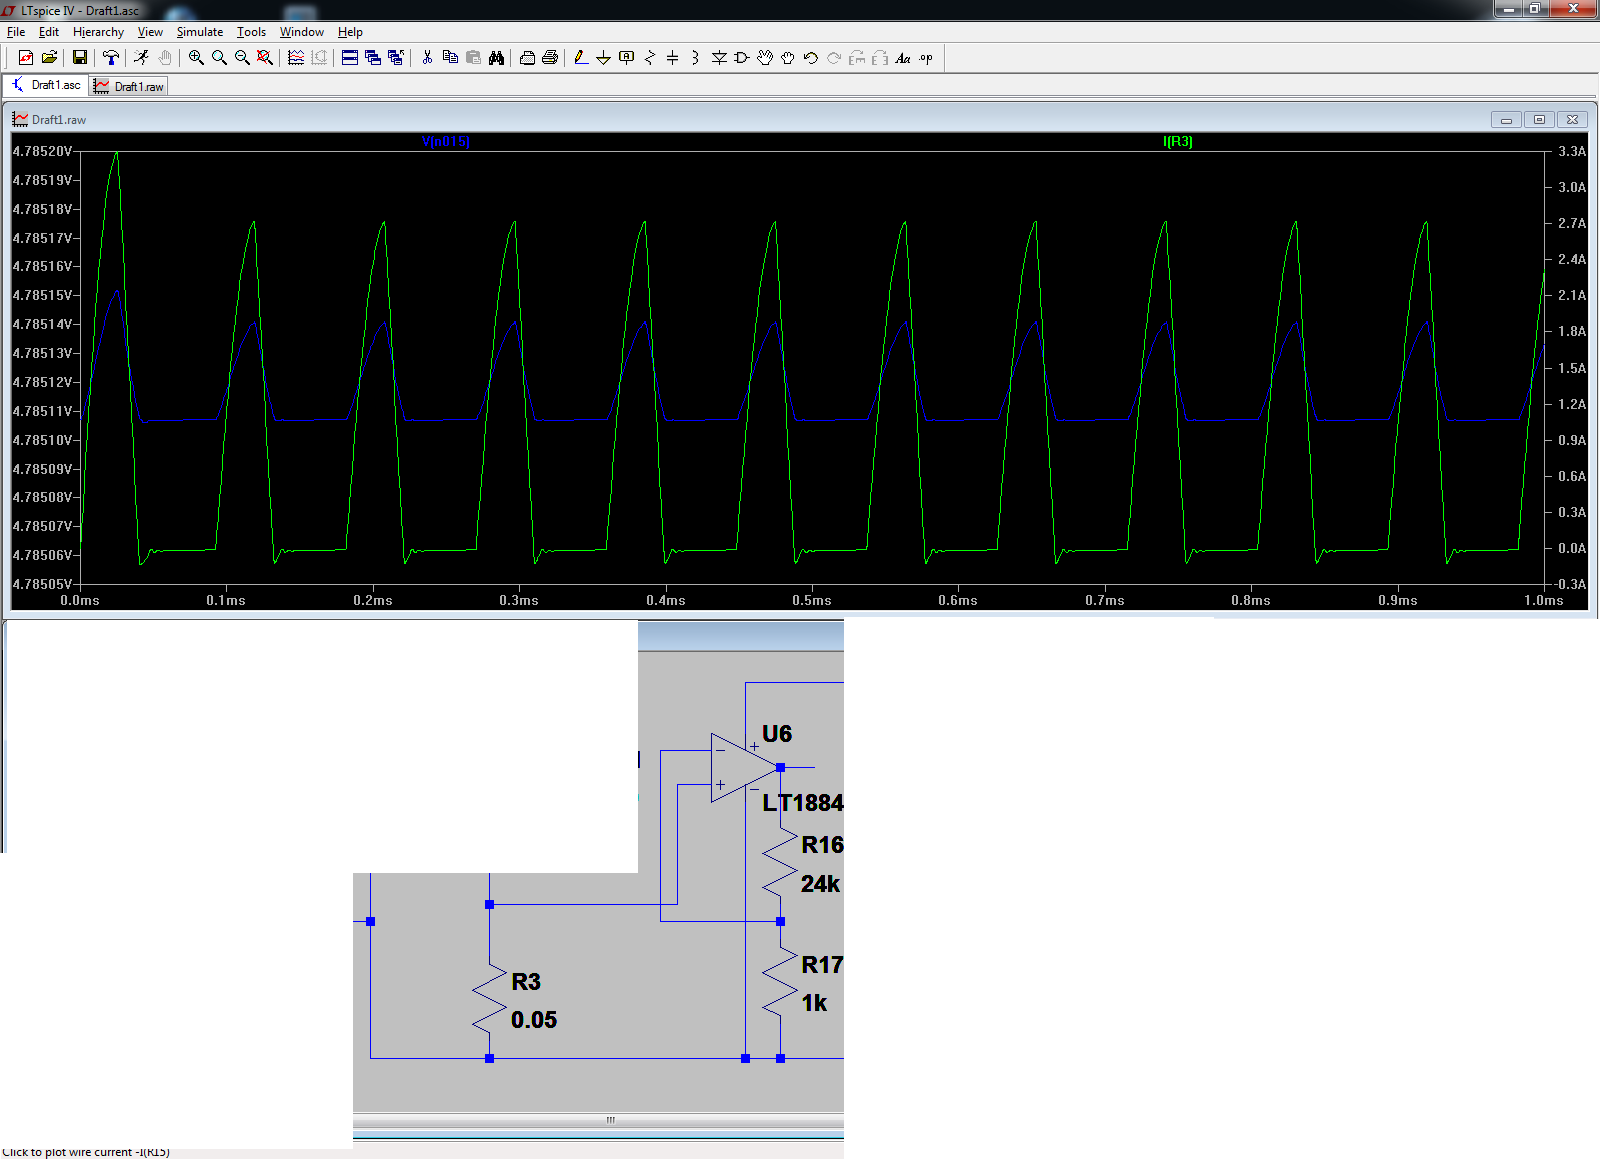
Task: Click the U6 op-amp symbol
Action: (744, 768)
